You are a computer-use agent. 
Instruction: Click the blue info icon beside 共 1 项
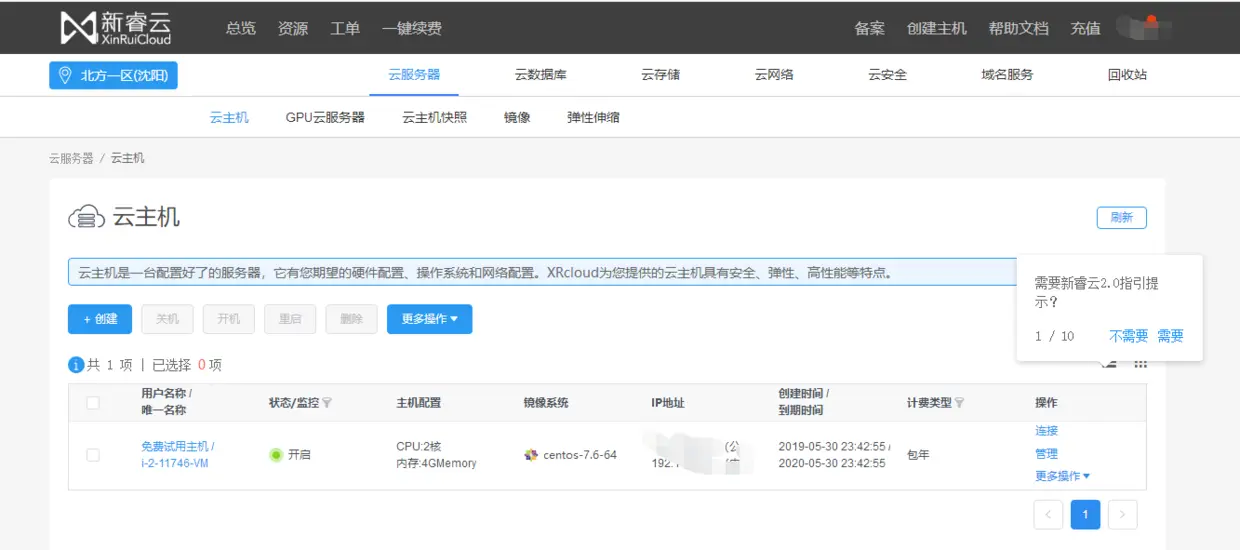[76, 365]
